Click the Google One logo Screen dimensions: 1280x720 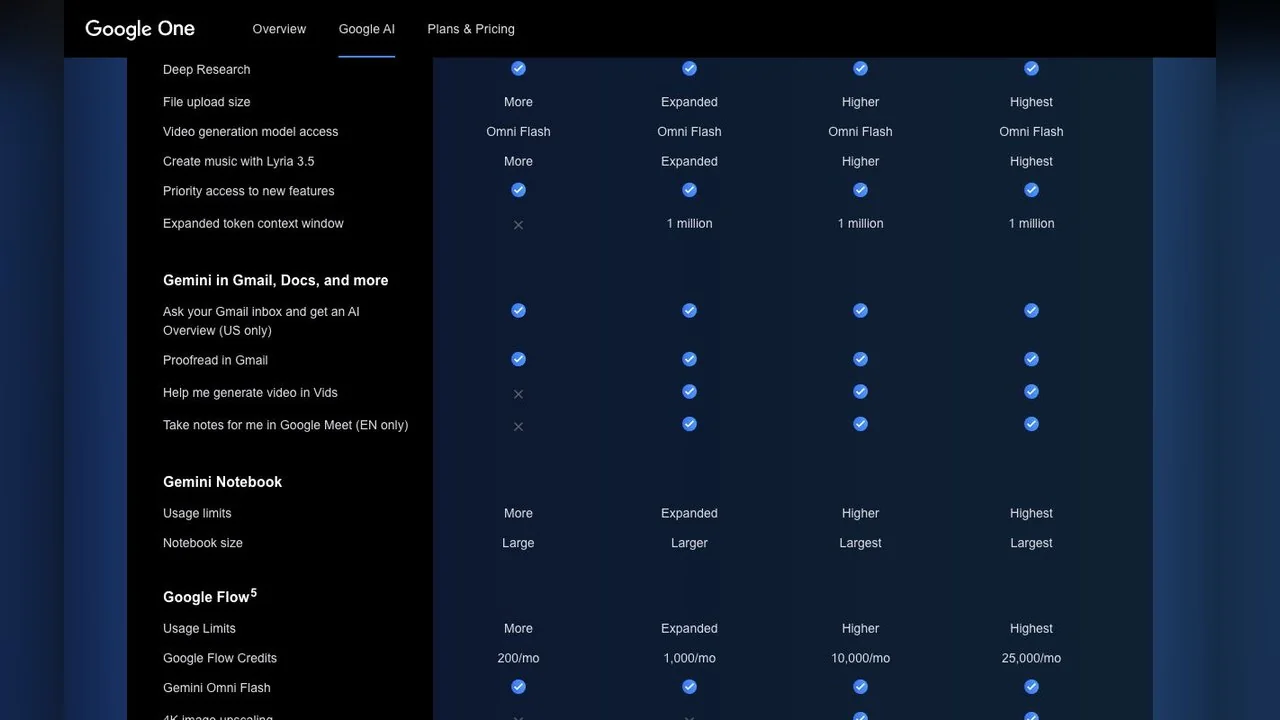pos(140,29)
